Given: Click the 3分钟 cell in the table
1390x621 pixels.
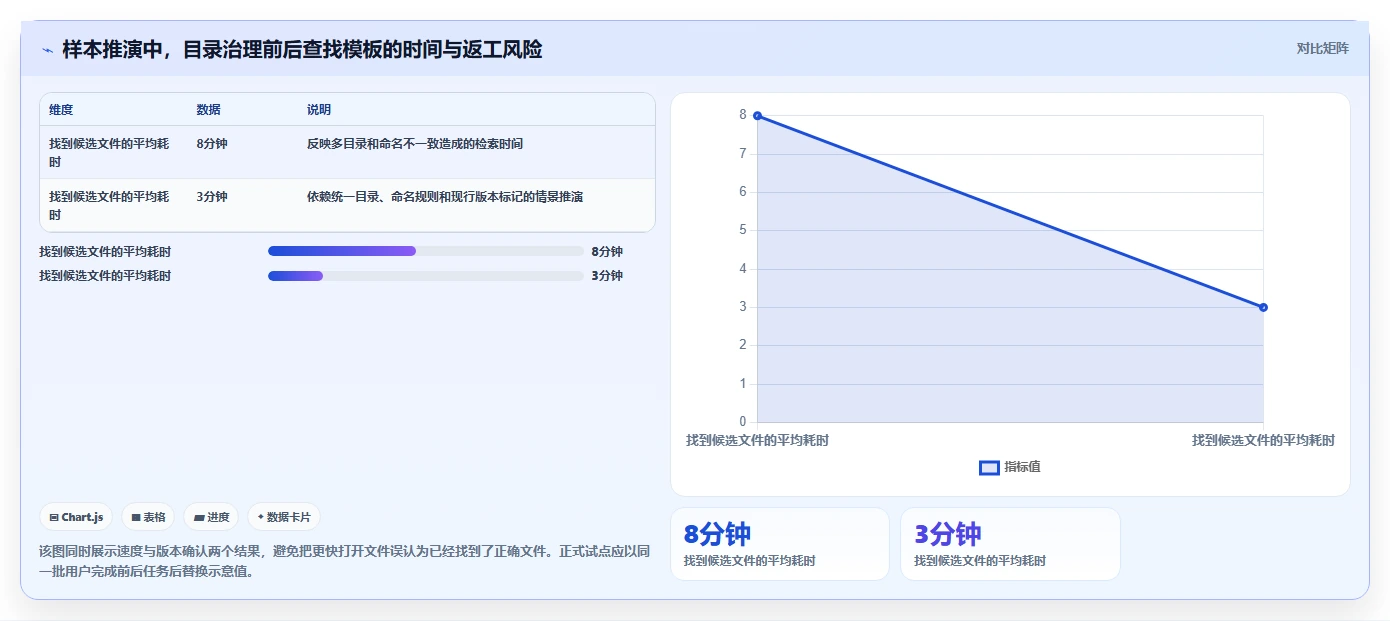Looking at the screenshot, I should pos(212,197).
